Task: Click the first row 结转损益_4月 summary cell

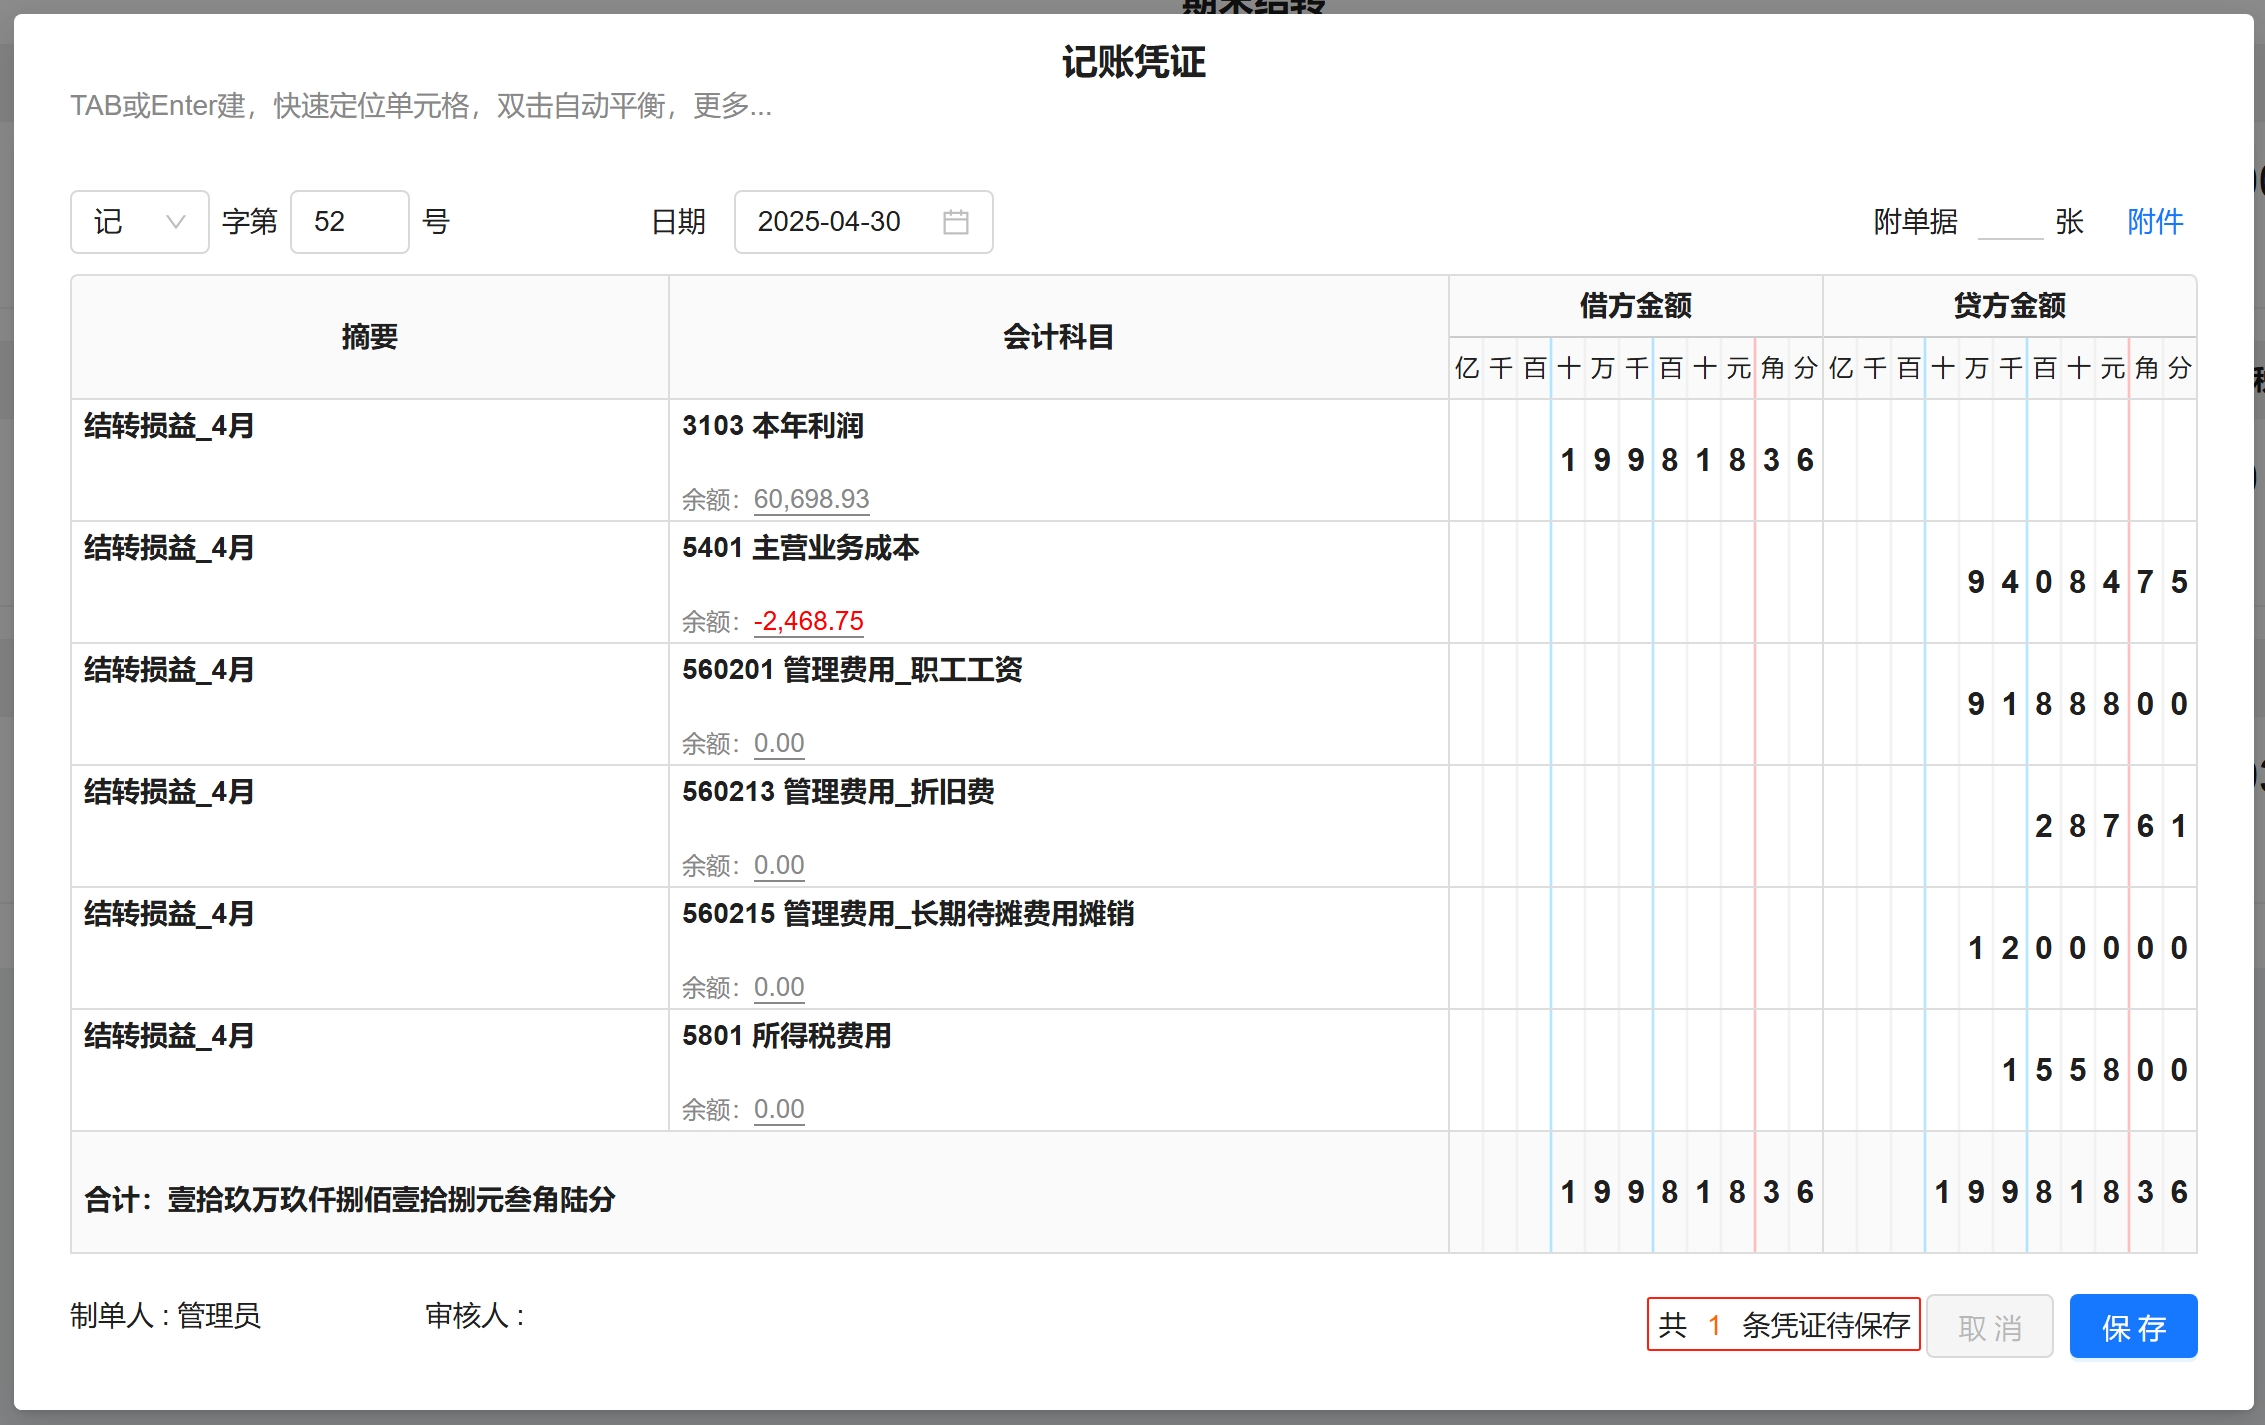Action: 169,426
